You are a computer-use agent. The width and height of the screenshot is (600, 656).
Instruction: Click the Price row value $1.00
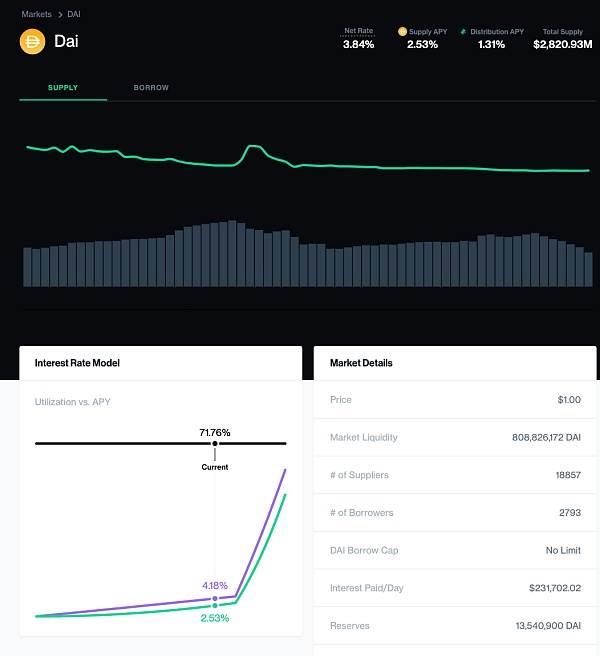tap(569, 400)
